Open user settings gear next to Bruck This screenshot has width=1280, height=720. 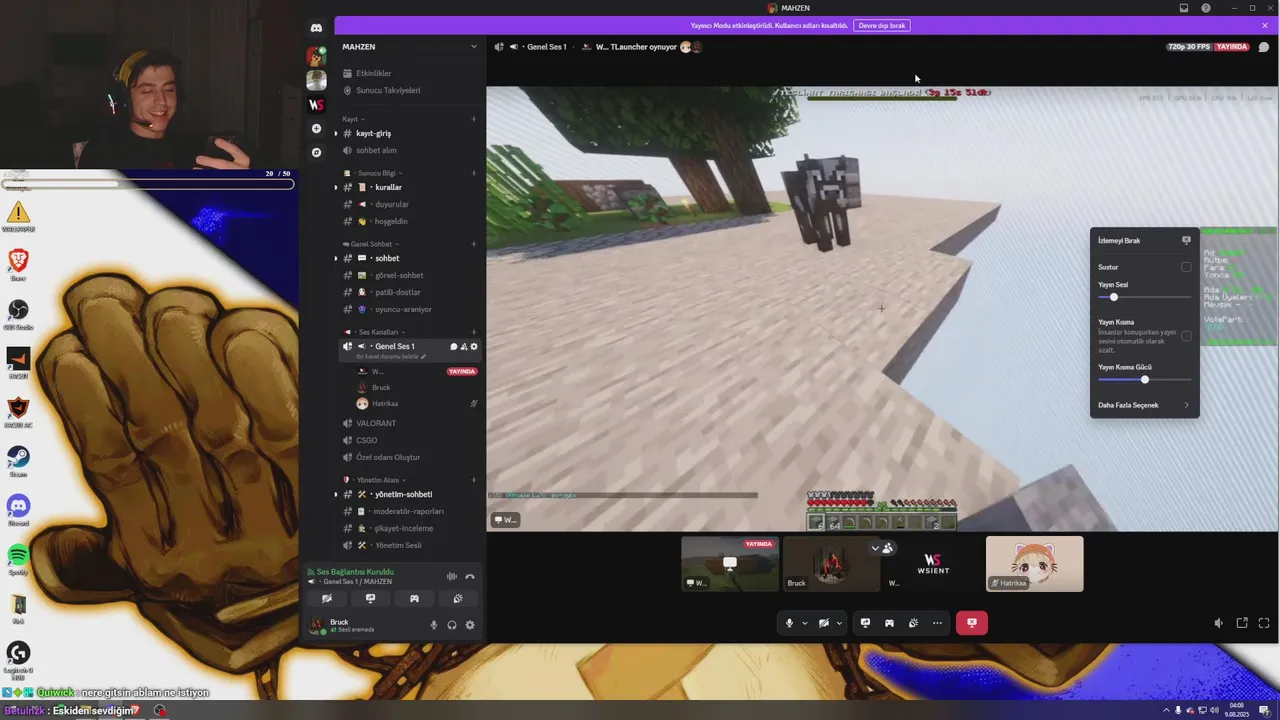[470, 625]
